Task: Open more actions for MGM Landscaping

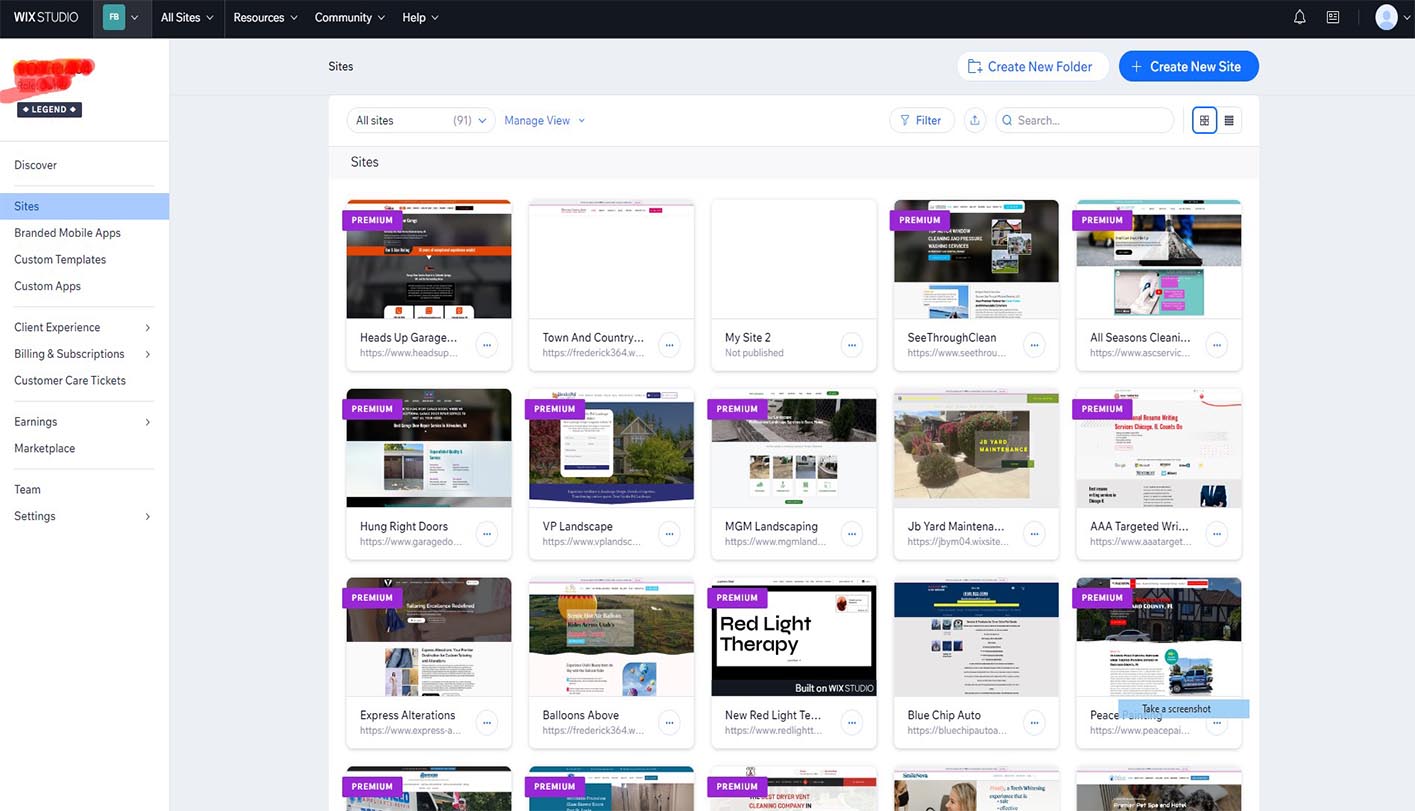Action: point(852,534)
